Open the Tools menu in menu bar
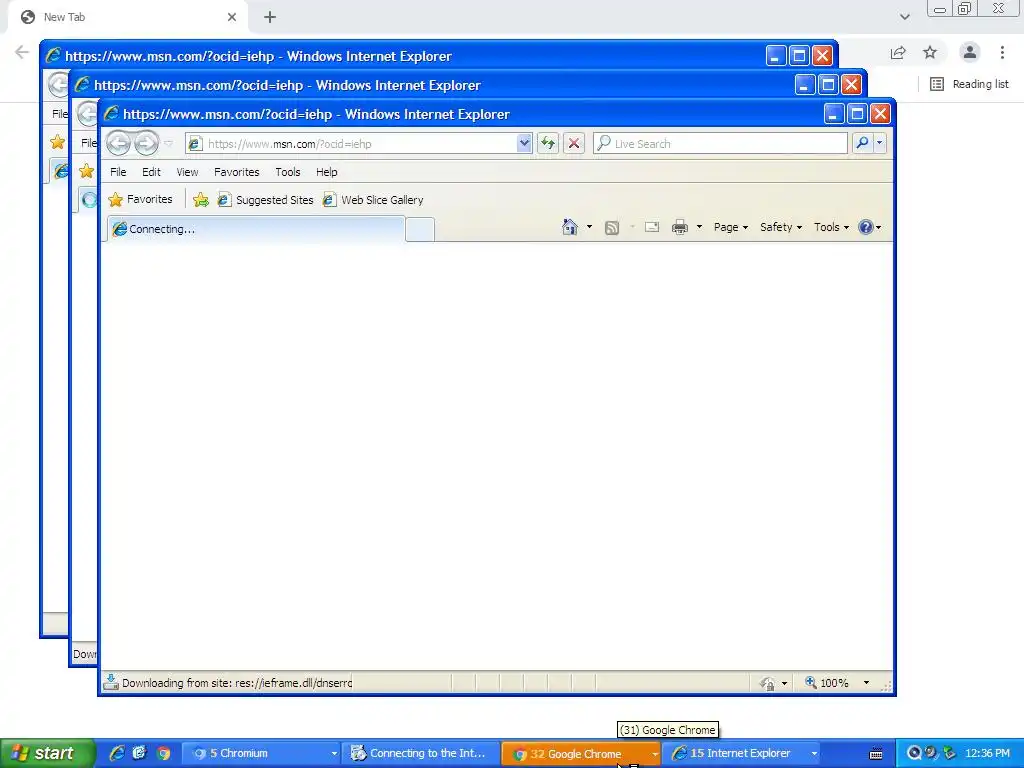This screenshot has height=768, width=1024. [x=287, y=172]
